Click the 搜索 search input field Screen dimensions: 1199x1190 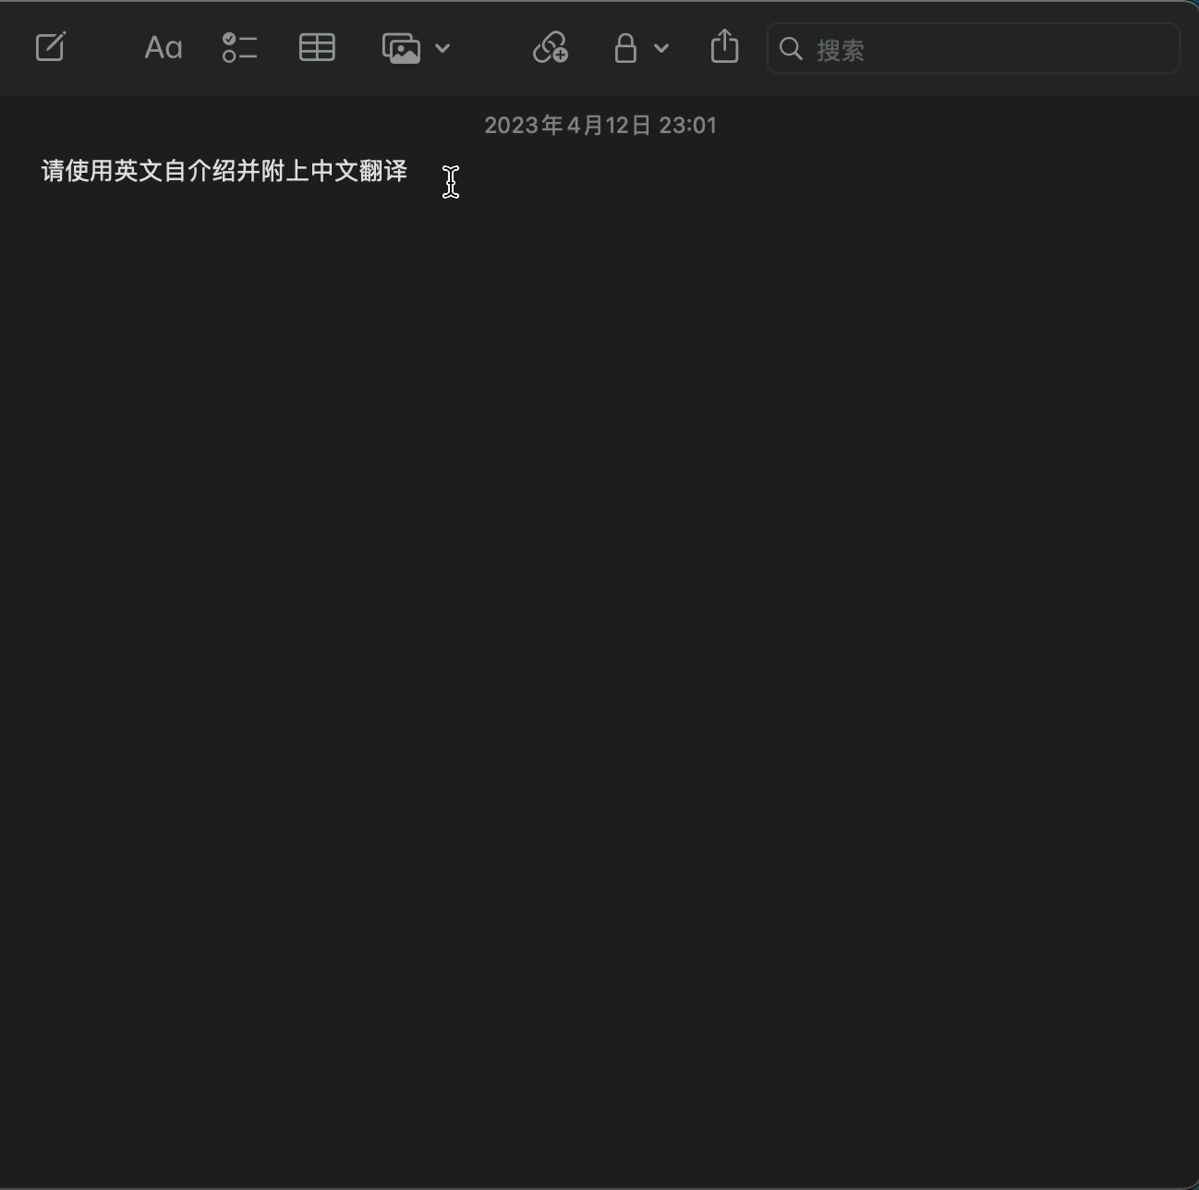tap(900, 48)
